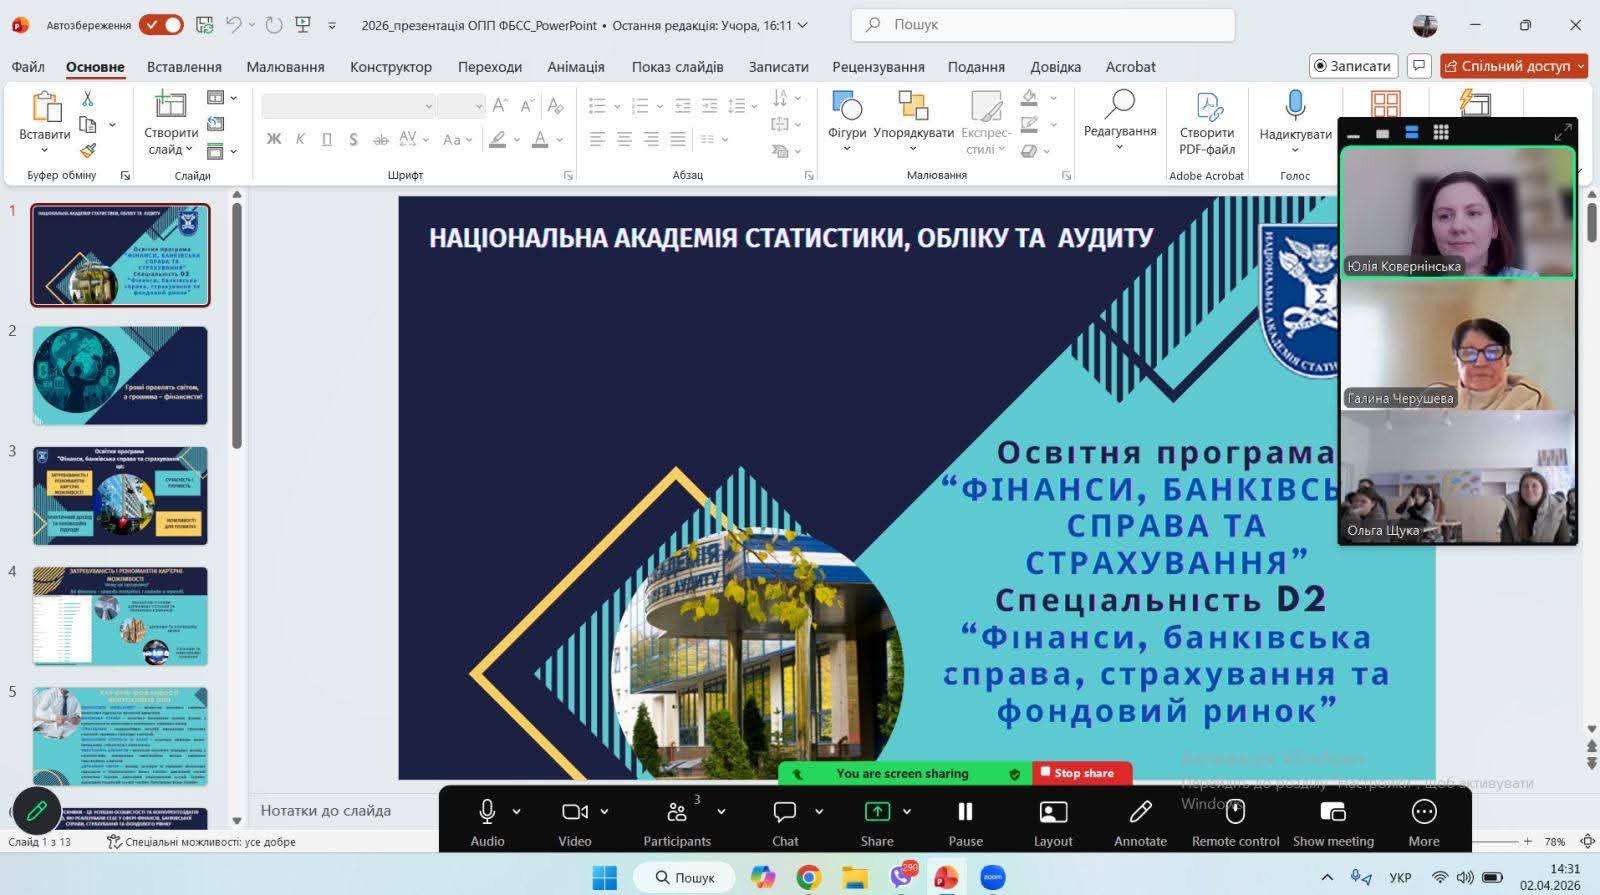The height and width of the screenshot is (895, 1600).
Task: Open the Фігури shapes gallery
Action: pyautogui.click(x=846, y=105)
